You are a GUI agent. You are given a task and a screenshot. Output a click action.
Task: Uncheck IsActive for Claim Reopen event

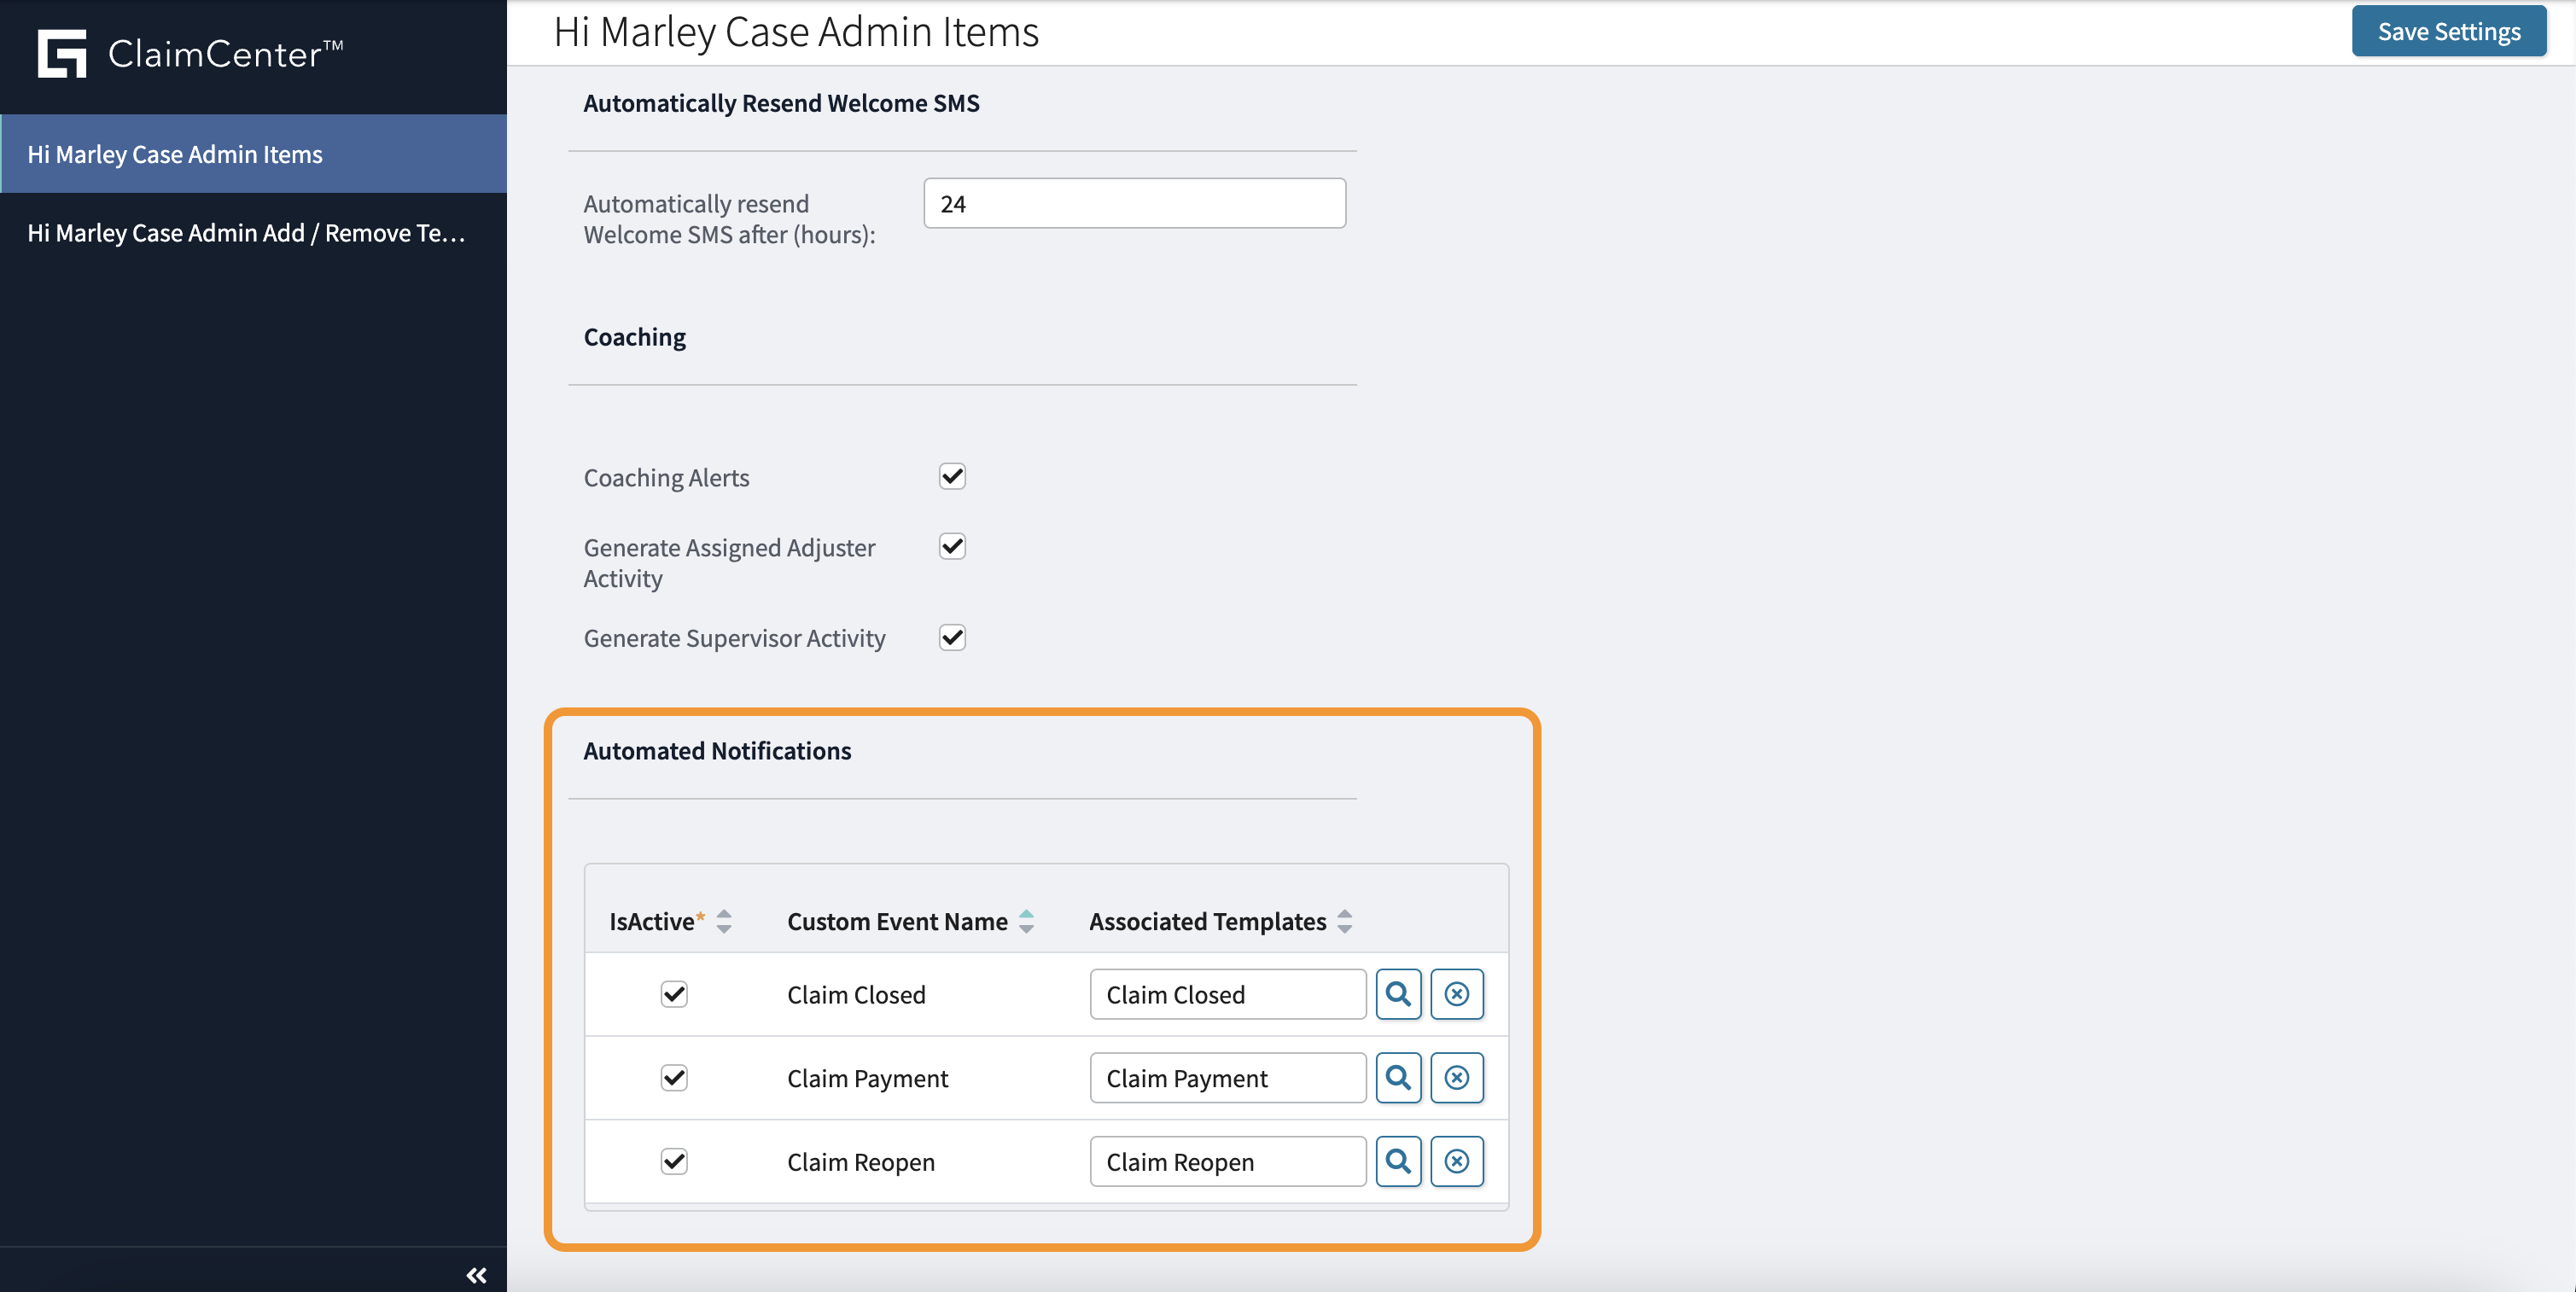(x=674, y=1161)
